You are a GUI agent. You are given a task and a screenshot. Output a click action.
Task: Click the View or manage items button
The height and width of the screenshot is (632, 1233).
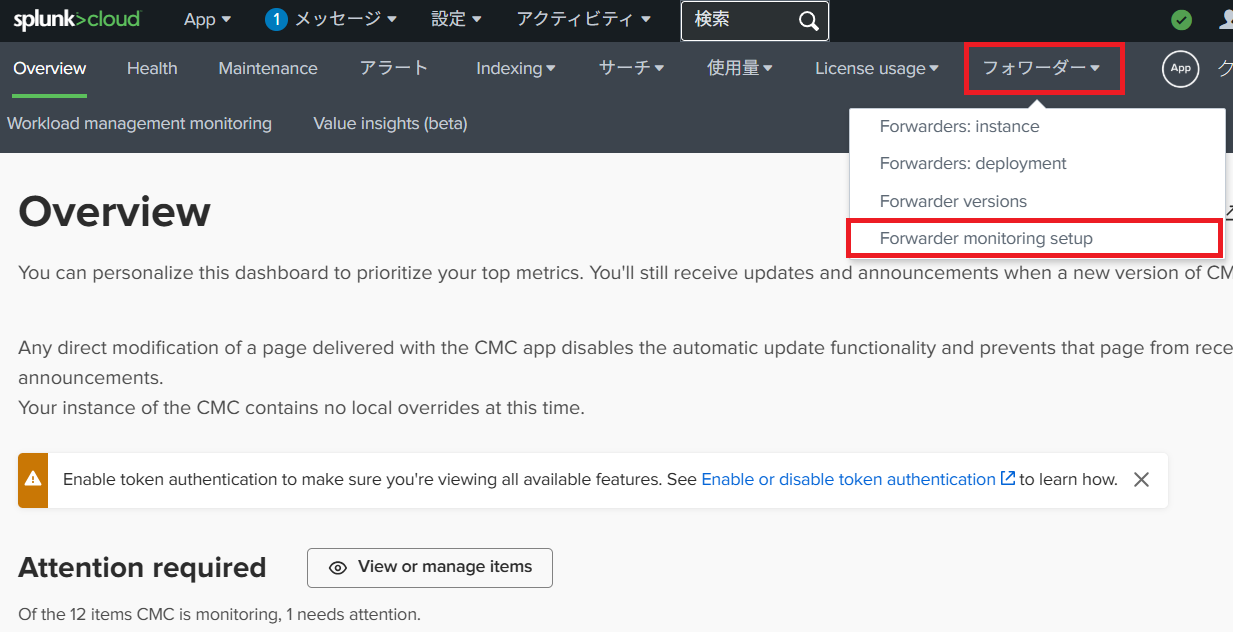[x=429, y=568]
